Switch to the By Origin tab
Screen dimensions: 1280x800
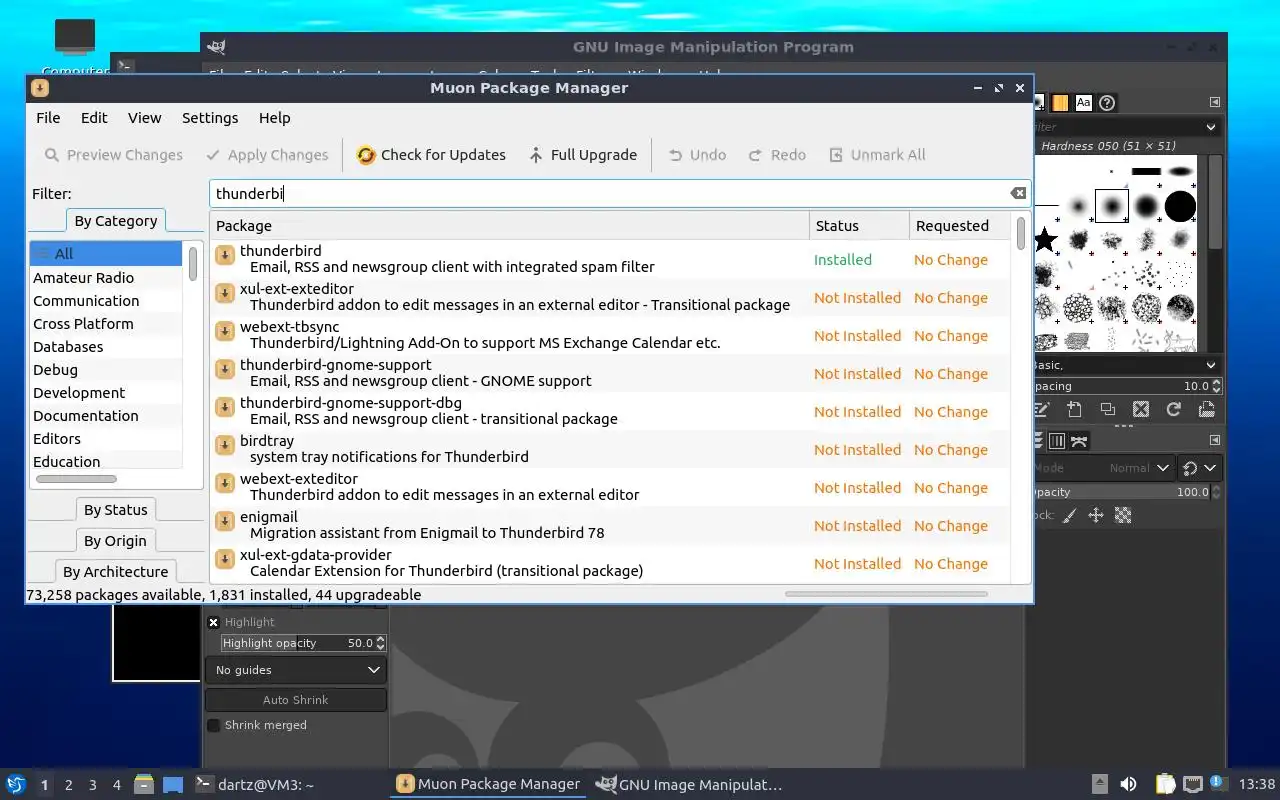(115, 541)
